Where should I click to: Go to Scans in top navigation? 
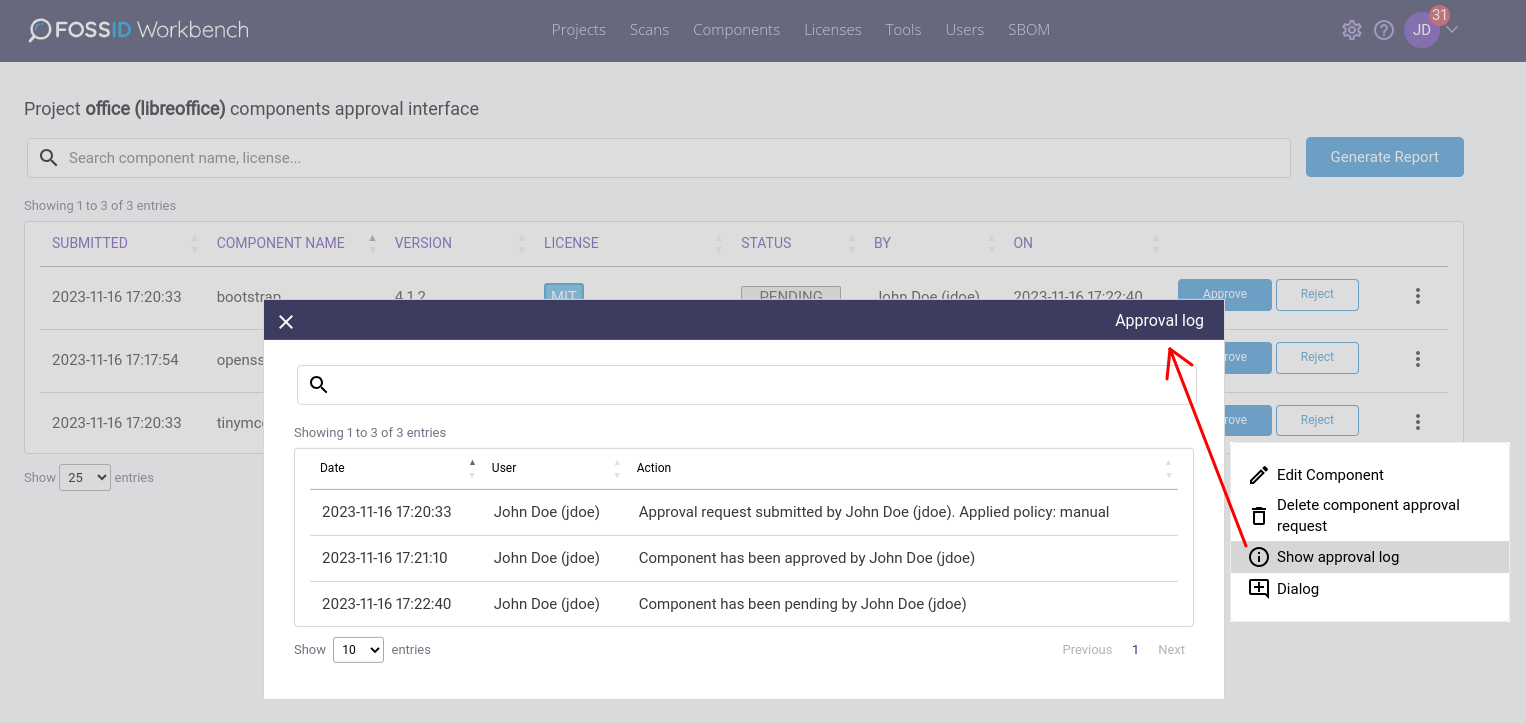tap(649, 30)
